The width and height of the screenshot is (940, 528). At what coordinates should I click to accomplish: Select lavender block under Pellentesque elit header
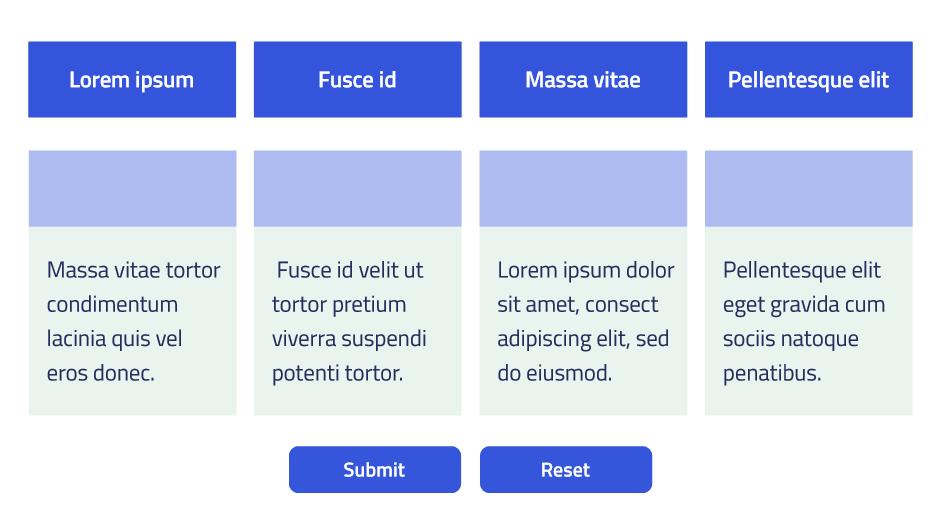(808, 189)
